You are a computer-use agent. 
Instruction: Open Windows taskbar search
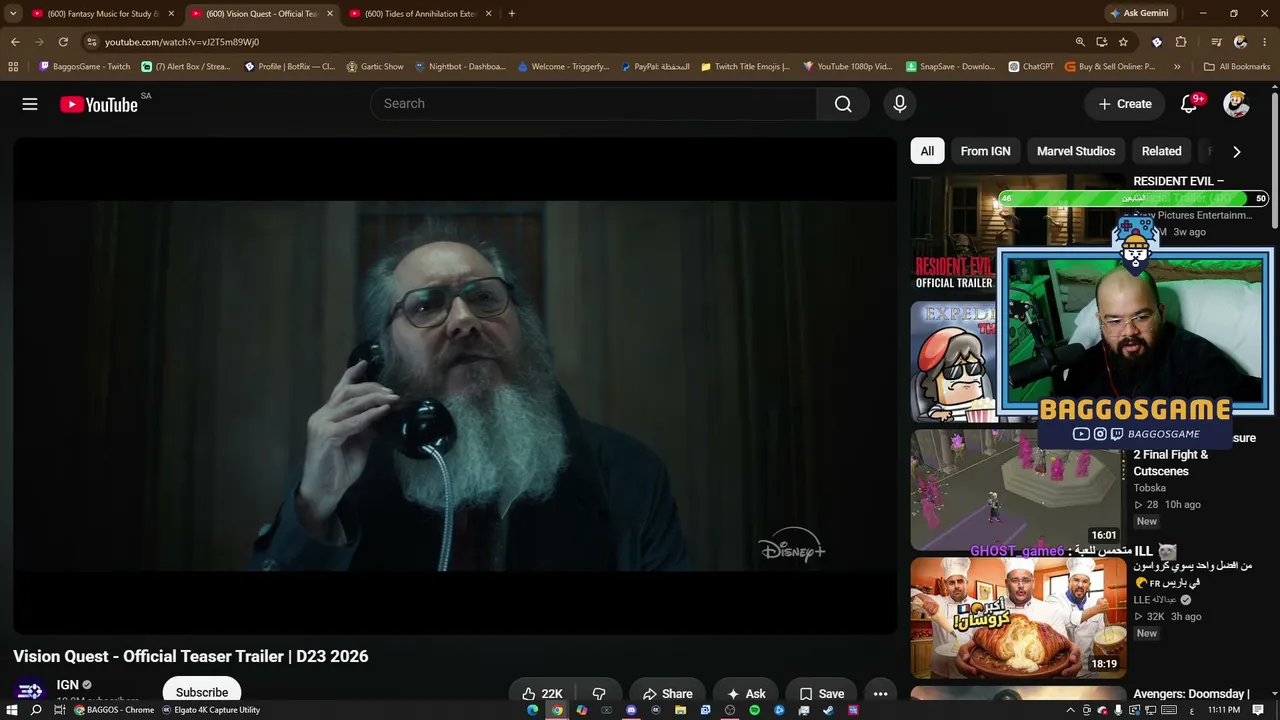(x=36, y=710)
